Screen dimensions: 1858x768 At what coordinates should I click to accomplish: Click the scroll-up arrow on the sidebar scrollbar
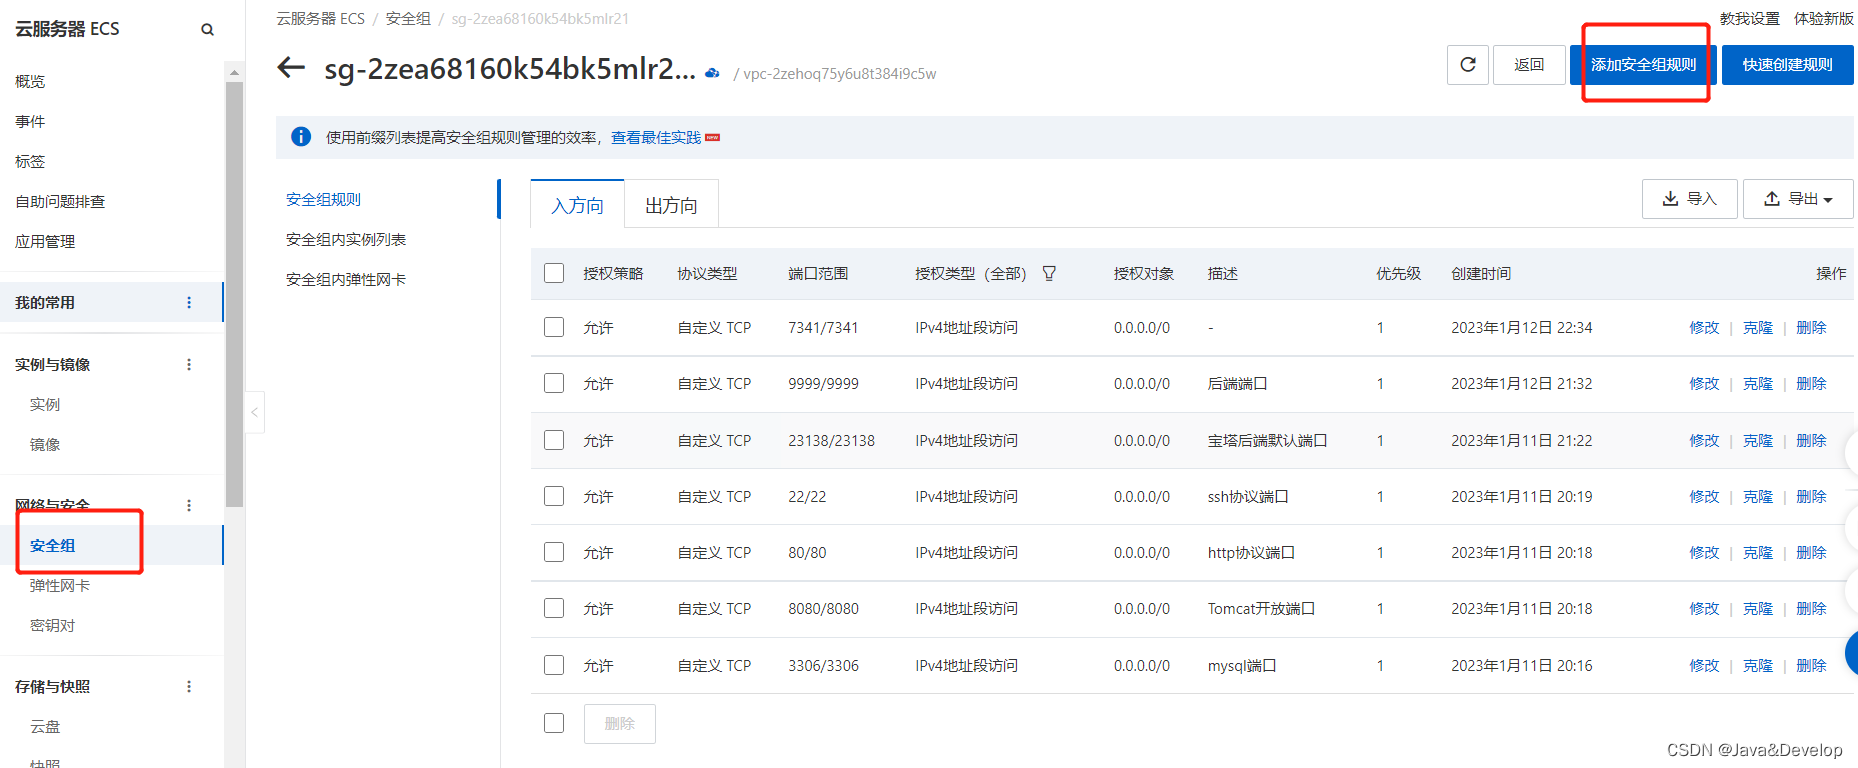(x=234, y=72)
